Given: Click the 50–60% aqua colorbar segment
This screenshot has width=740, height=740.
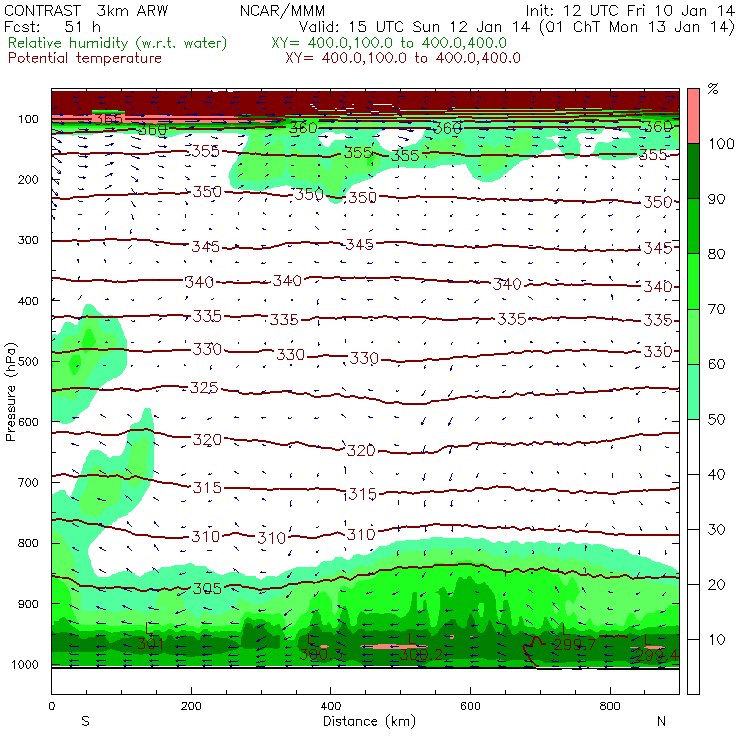Looking at the screenshot, I should tap(693, 392).
